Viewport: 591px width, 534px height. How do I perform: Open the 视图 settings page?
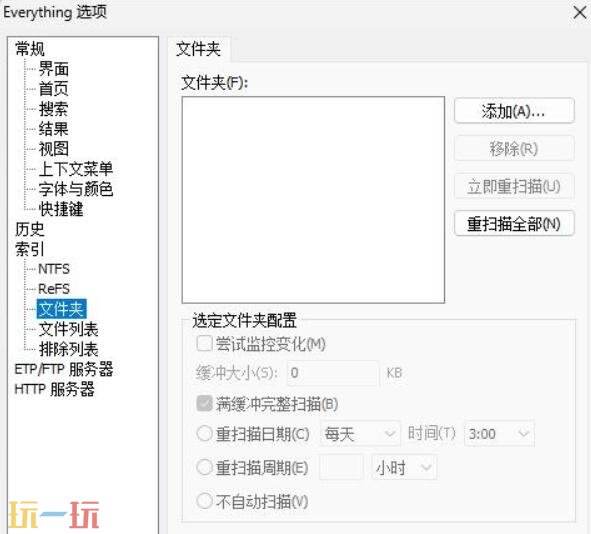54,149
